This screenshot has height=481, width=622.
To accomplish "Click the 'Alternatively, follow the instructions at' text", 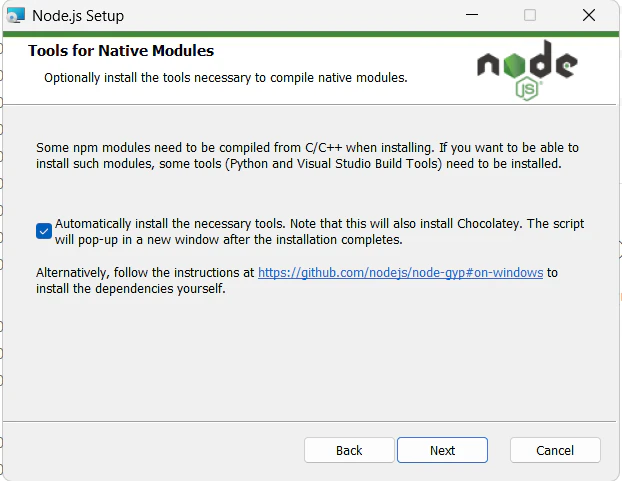I will 145,272.
